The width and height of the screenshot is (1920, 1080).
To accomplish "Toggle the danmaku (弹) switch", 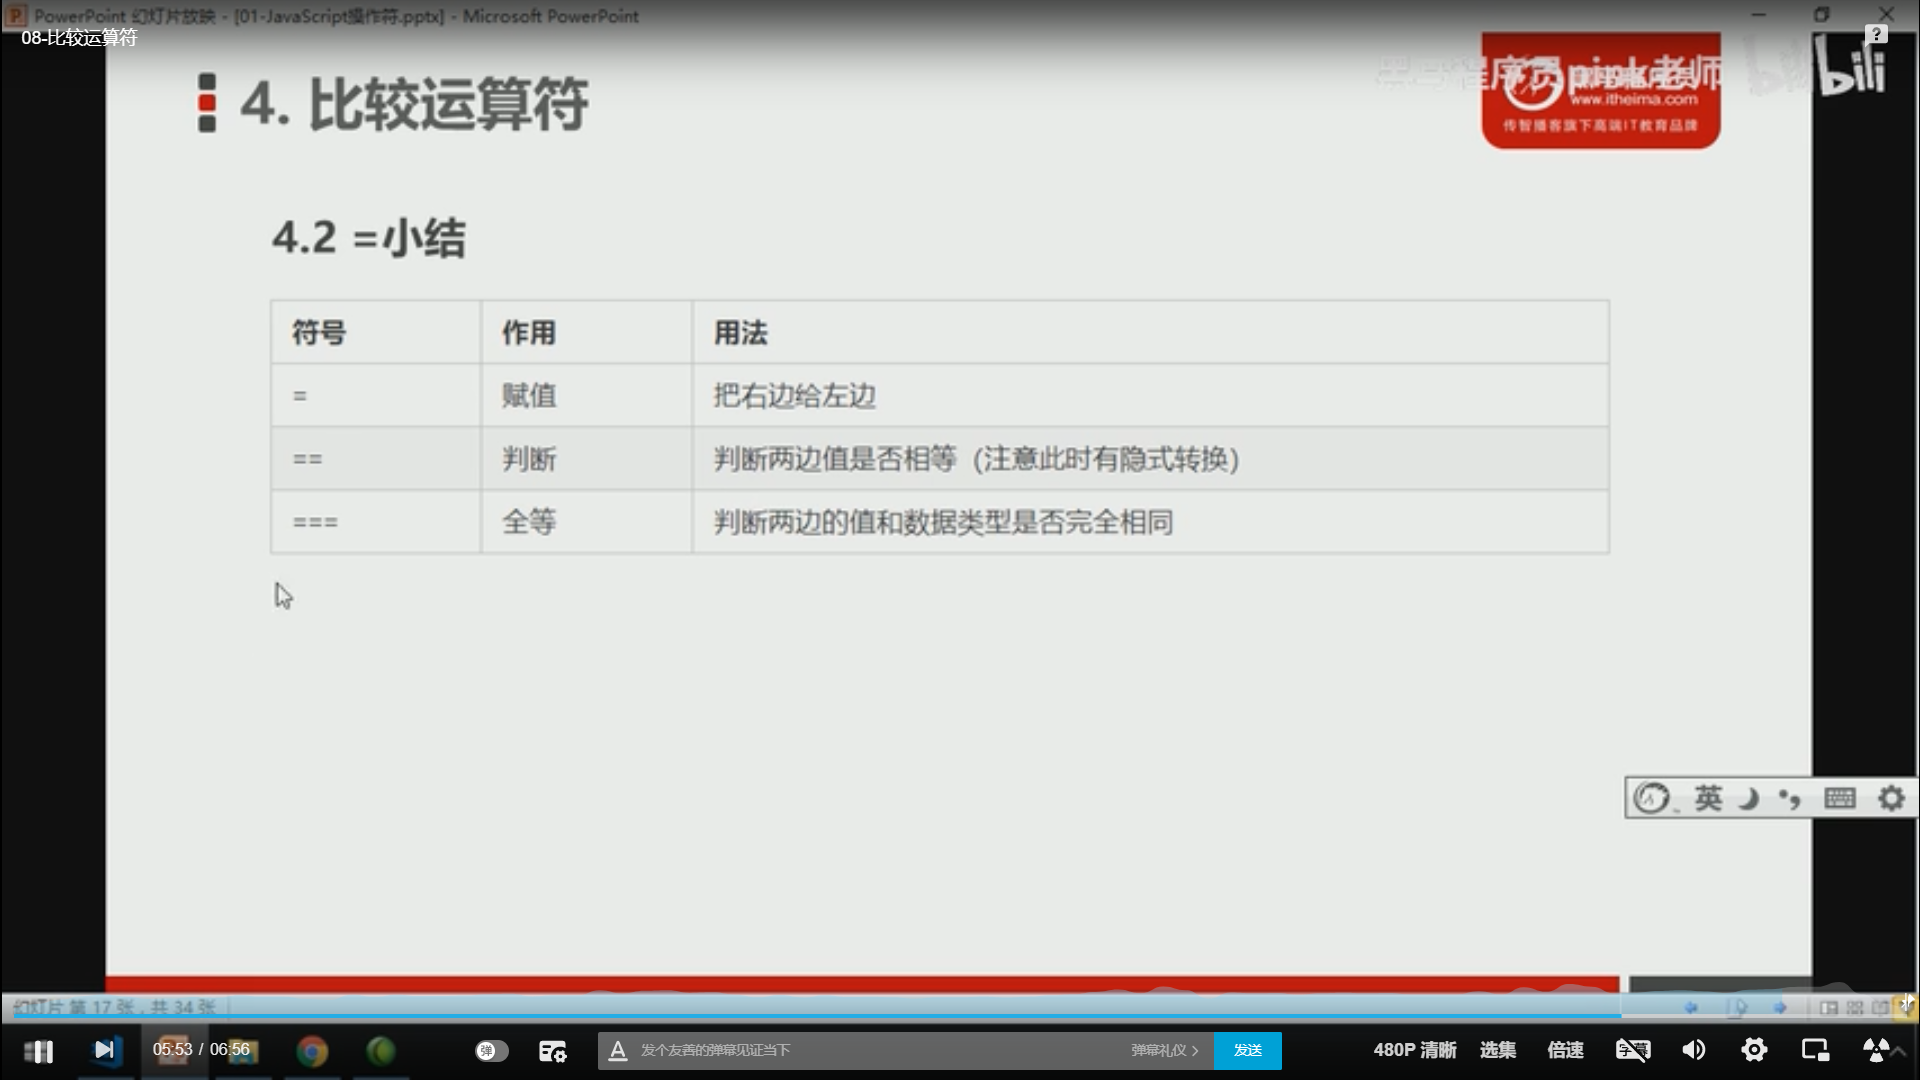I will 491,1051.
